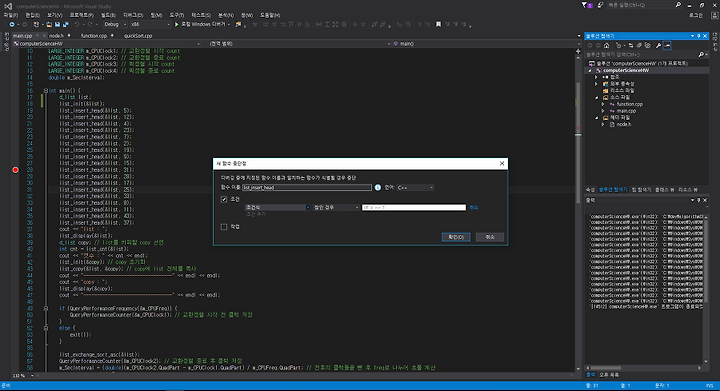Click the process attach toolbar icon
Image resolution: width=720 pixels, height=391 pixels.
coord(238,24)
